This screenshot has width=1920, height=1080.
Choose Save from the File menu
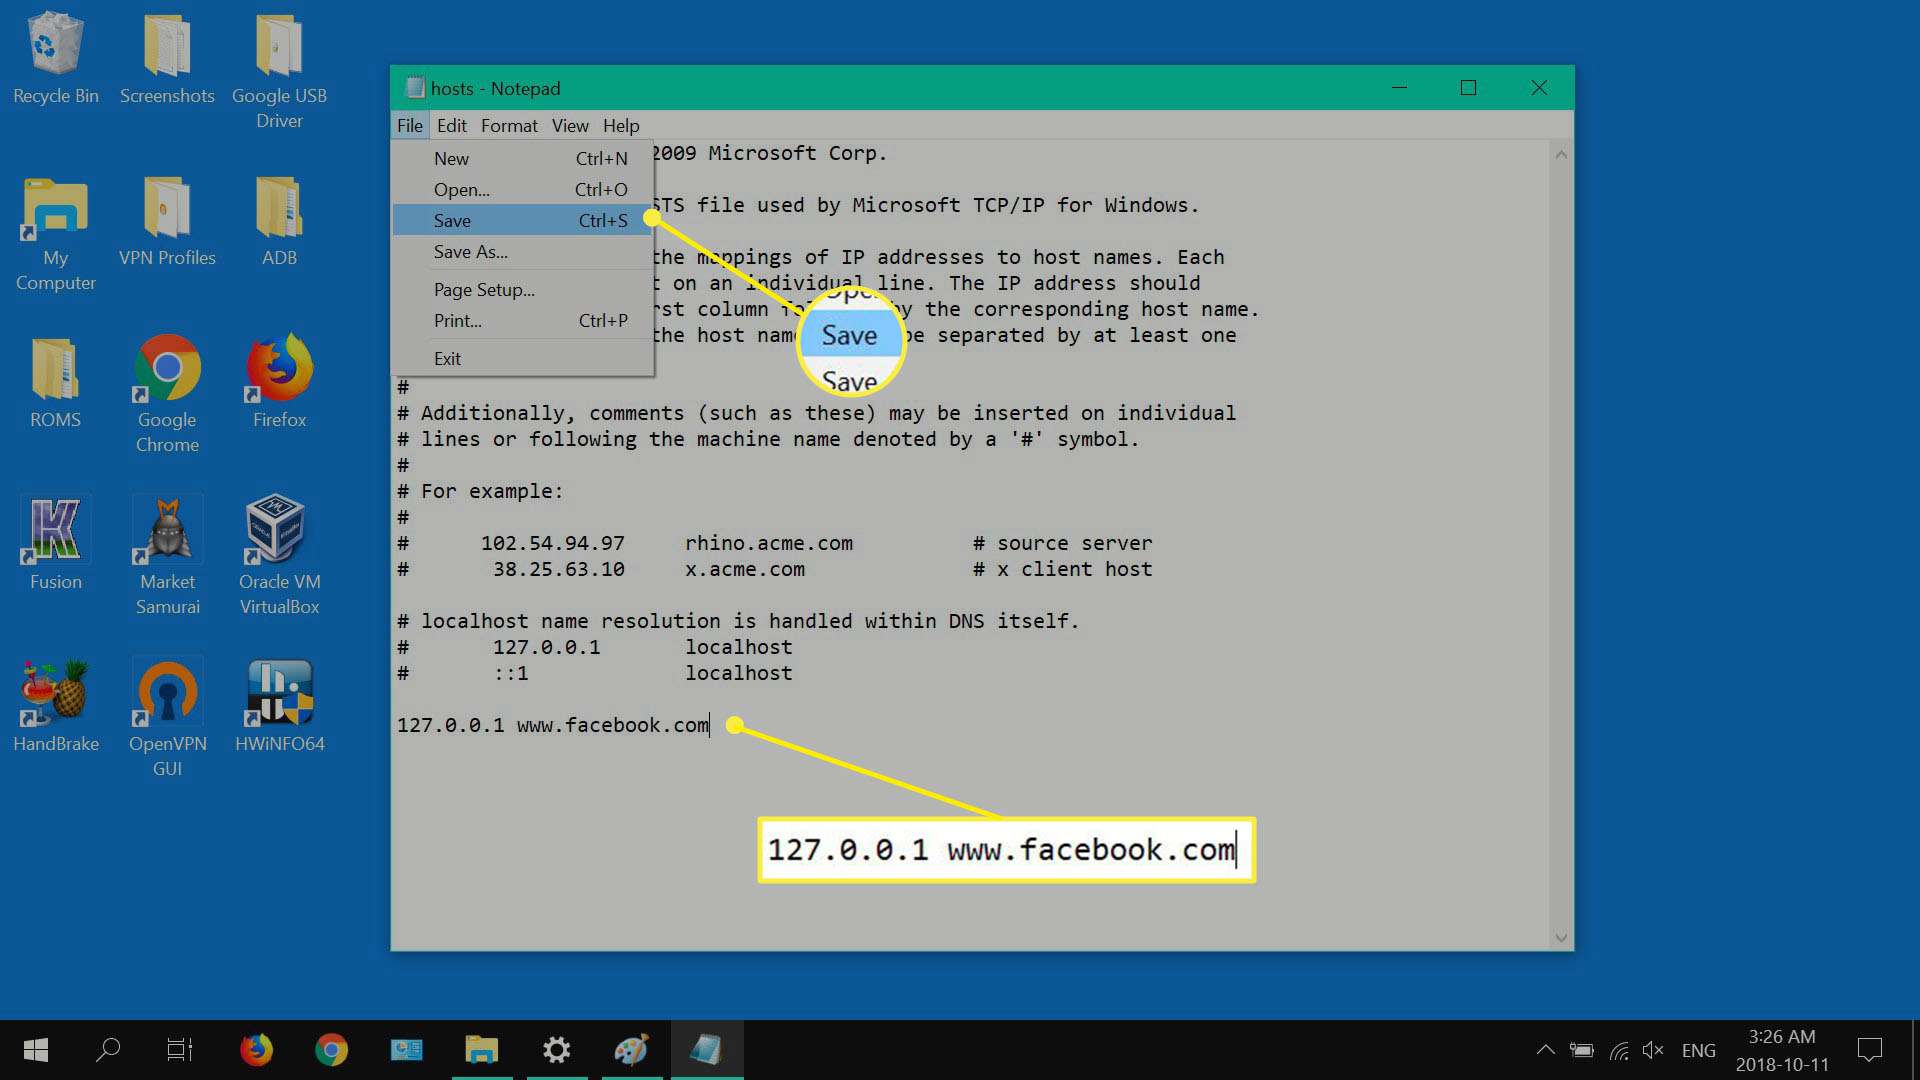click(522, 221)
